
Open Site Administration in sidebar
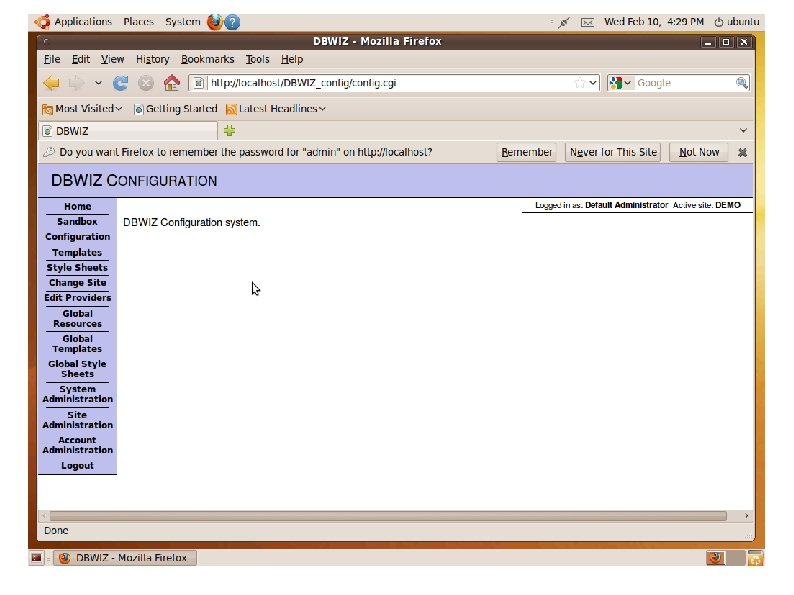(x=77, y=420)
